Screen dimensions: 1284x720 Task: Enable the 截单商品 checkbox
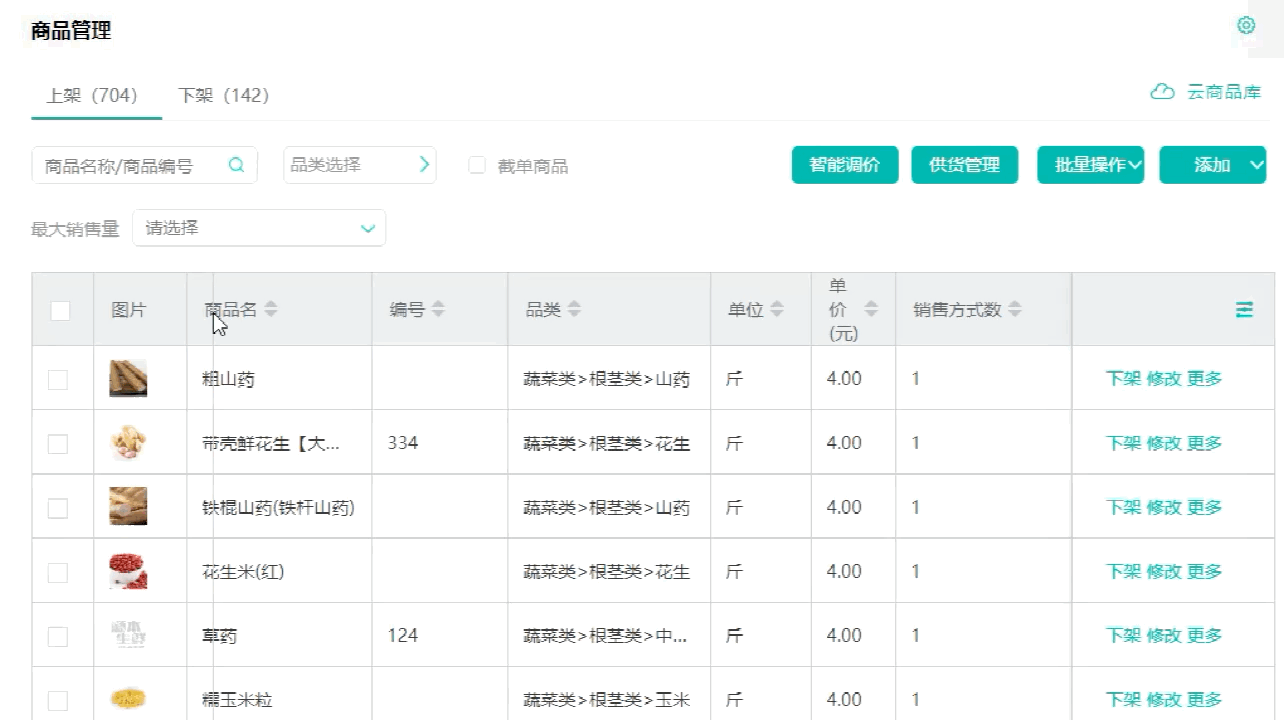(477, 165)
